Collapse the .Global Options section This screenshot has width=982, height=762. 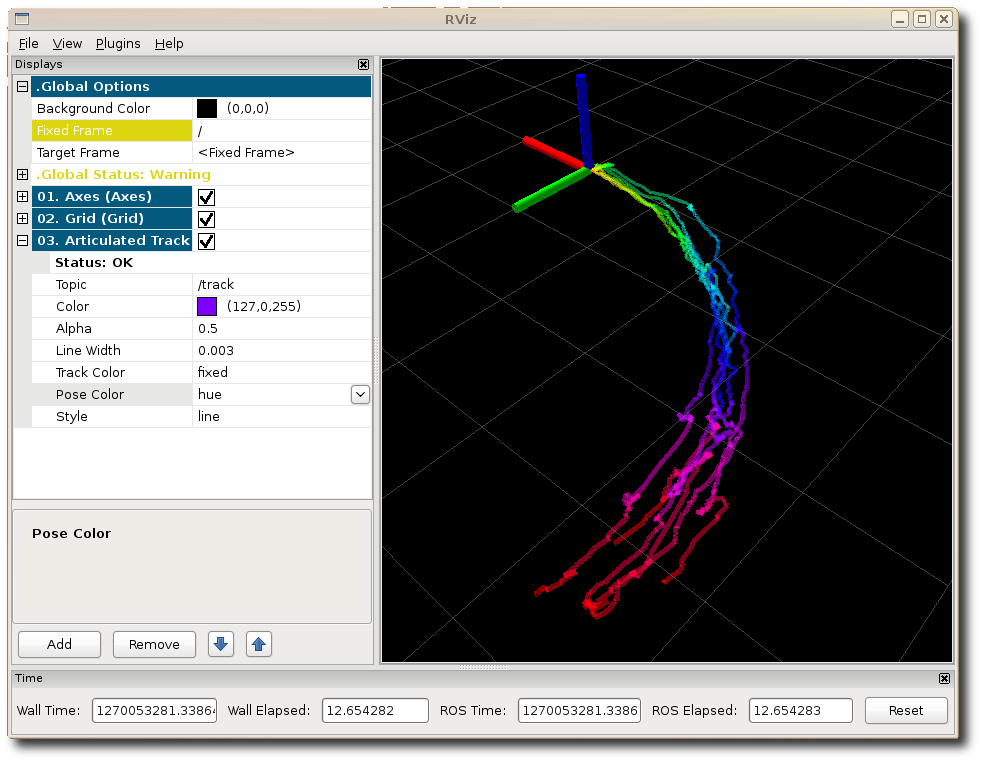(x=22, y=87)
